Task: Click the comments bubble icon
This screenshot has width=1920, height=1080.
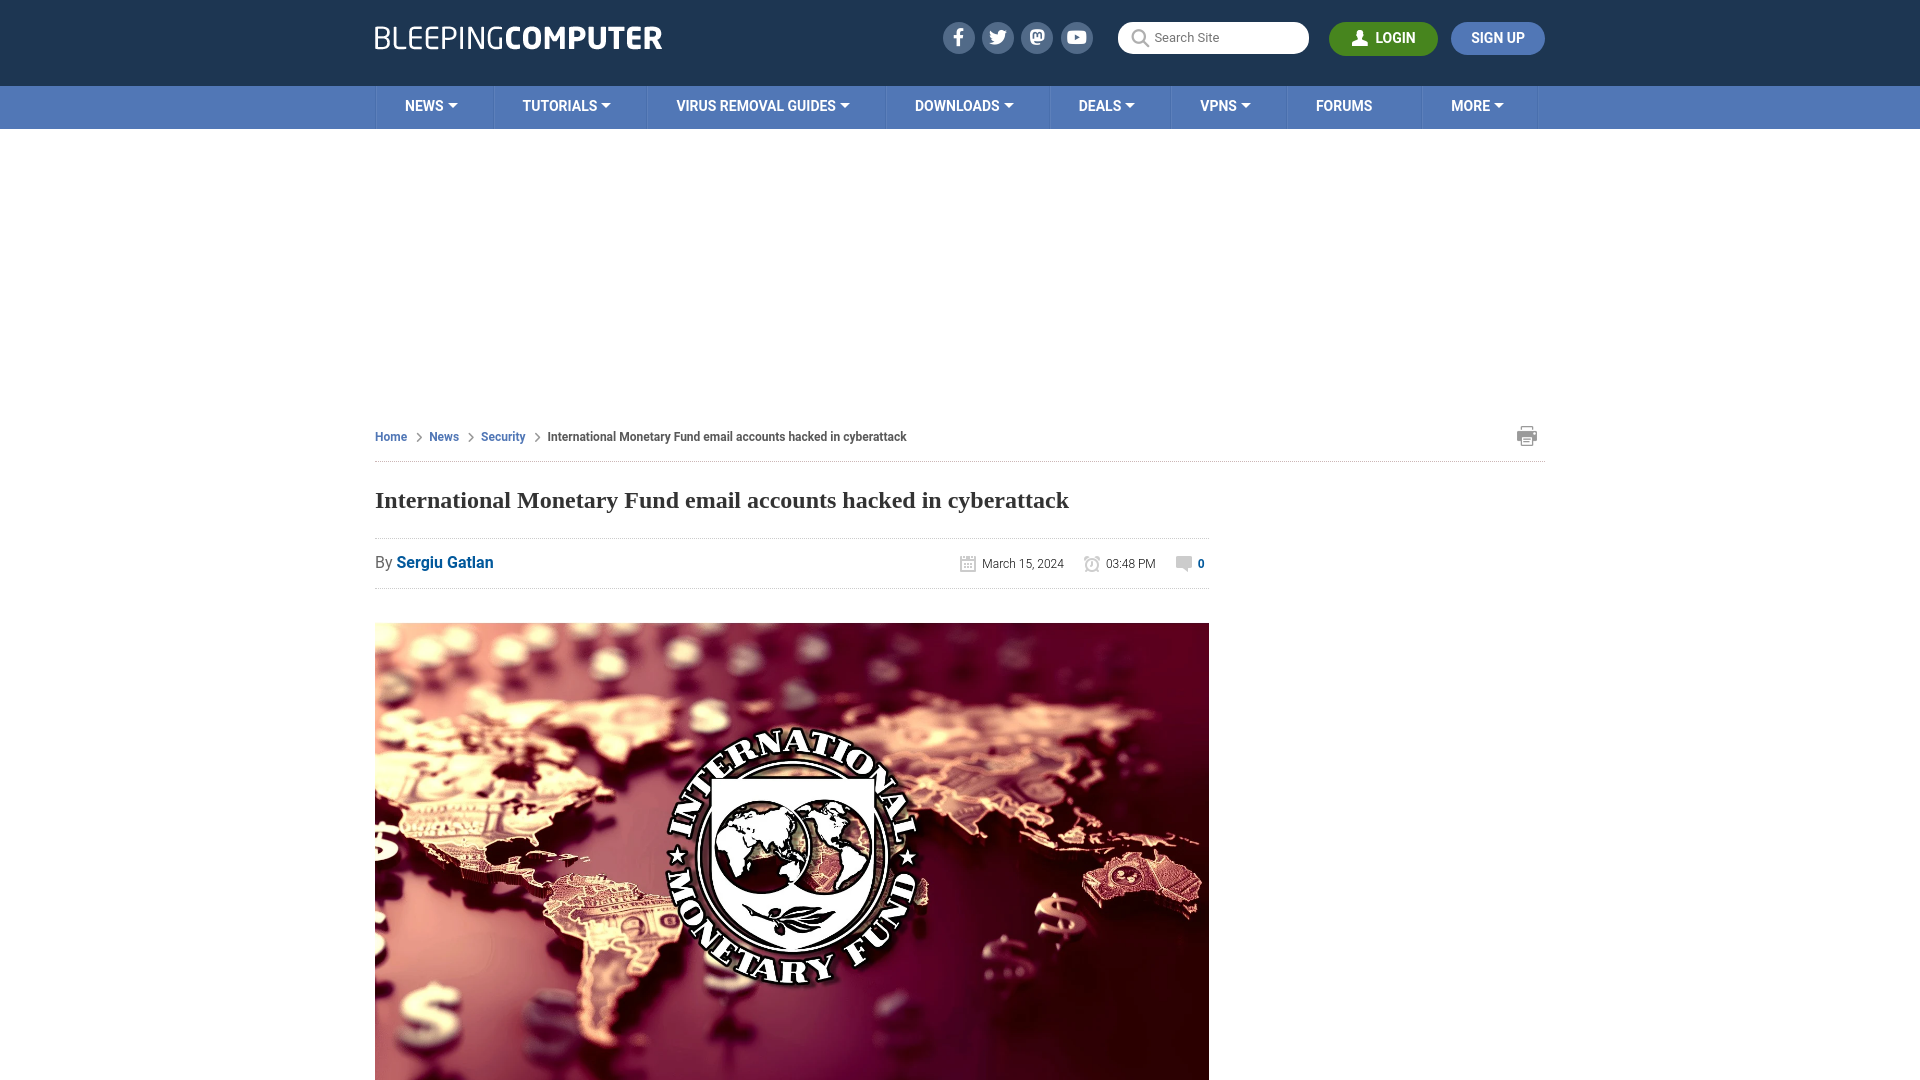Action: (1182, 563)
